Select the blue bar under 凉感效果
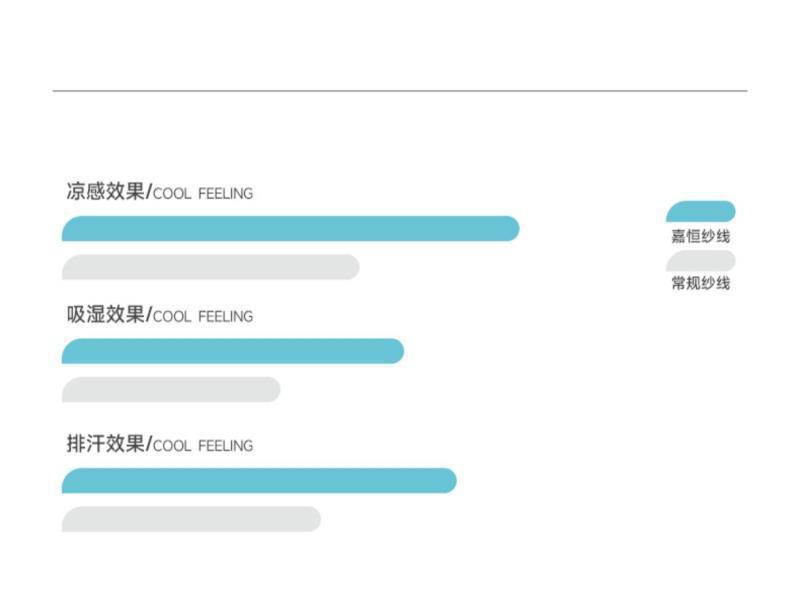800x599 pixels. tap(290, 229)
